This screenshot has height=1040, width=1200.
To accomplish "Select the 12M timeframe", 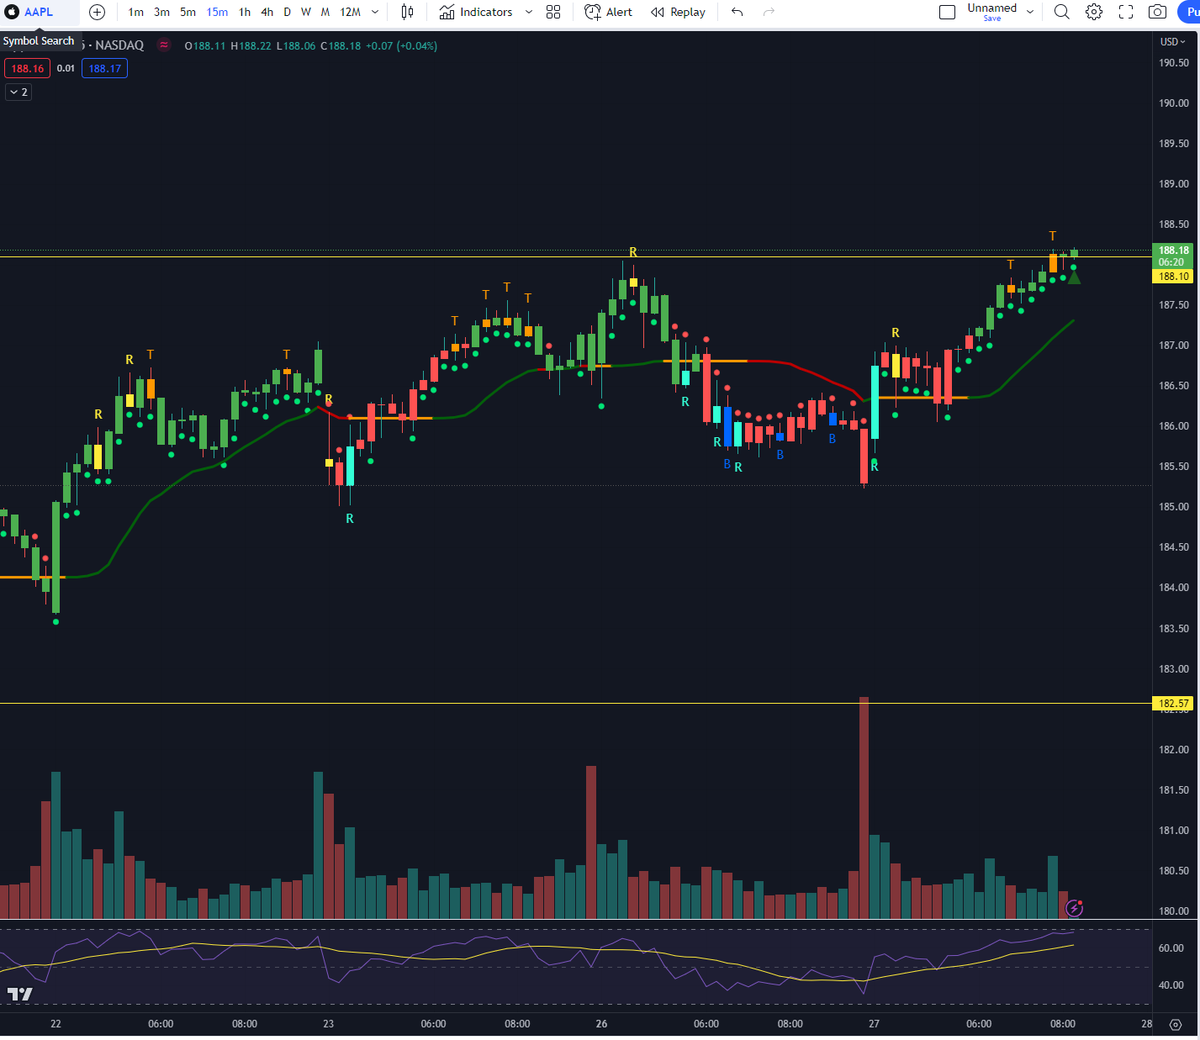I will coord(350,12).
